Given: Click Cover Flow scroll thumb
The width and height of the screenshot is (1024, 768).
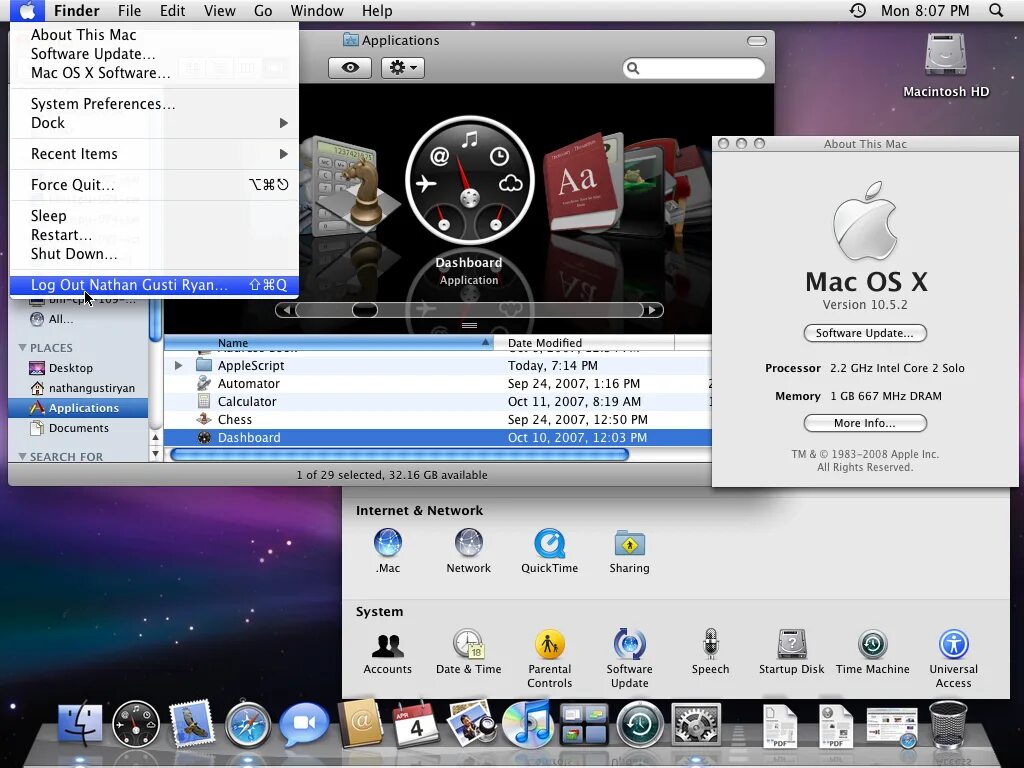Looking at the screenshot, I should (x=364, y=310).
